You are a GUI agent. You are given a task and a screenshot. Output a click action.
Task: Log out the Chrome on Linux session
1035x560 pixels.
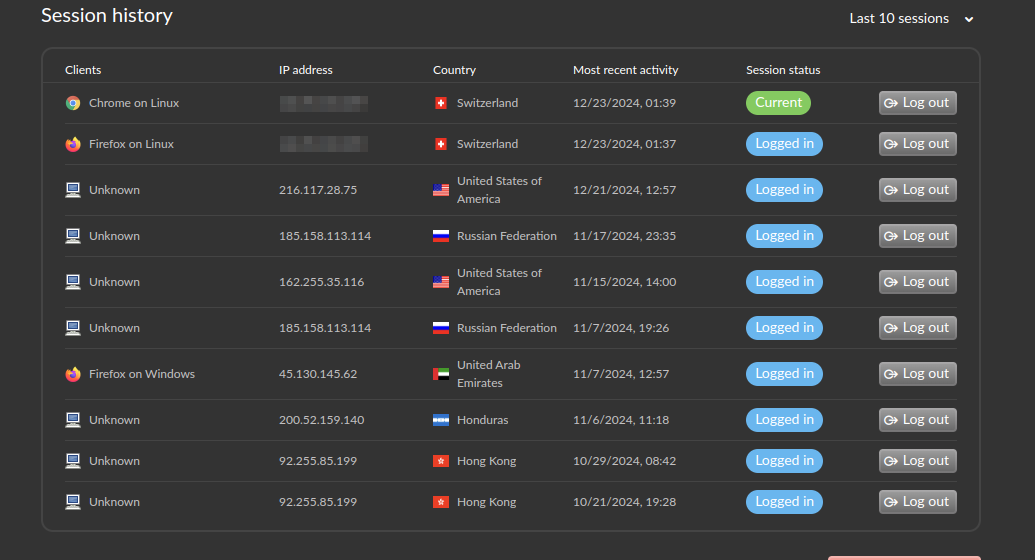(x=918, y=103)
